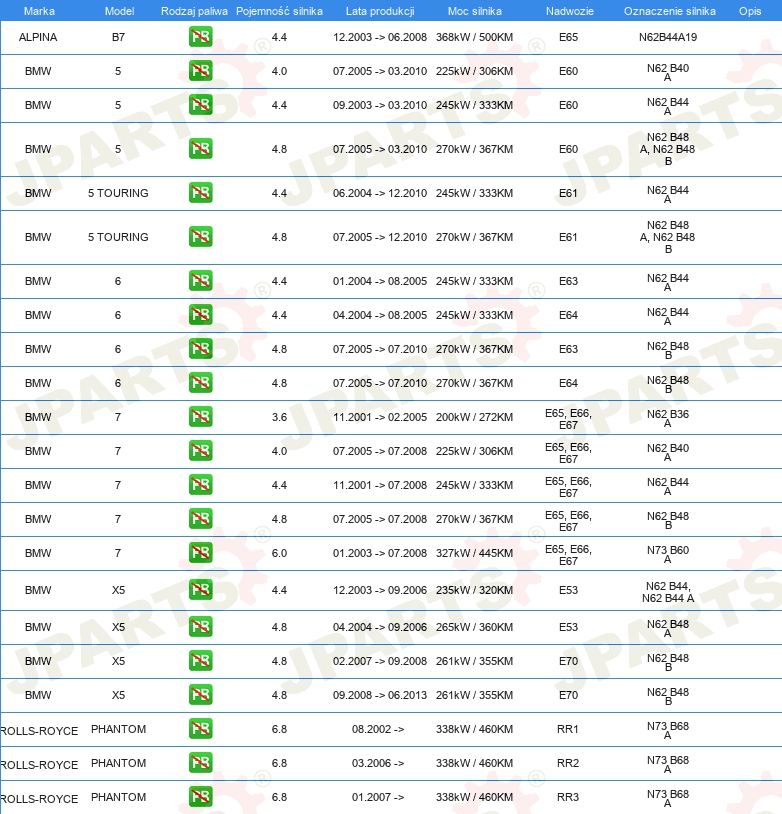The height and width of the screenshot is (814, 782).
Task: Select production years 01.2004 -> 08.2005
Action: point(380,281)
